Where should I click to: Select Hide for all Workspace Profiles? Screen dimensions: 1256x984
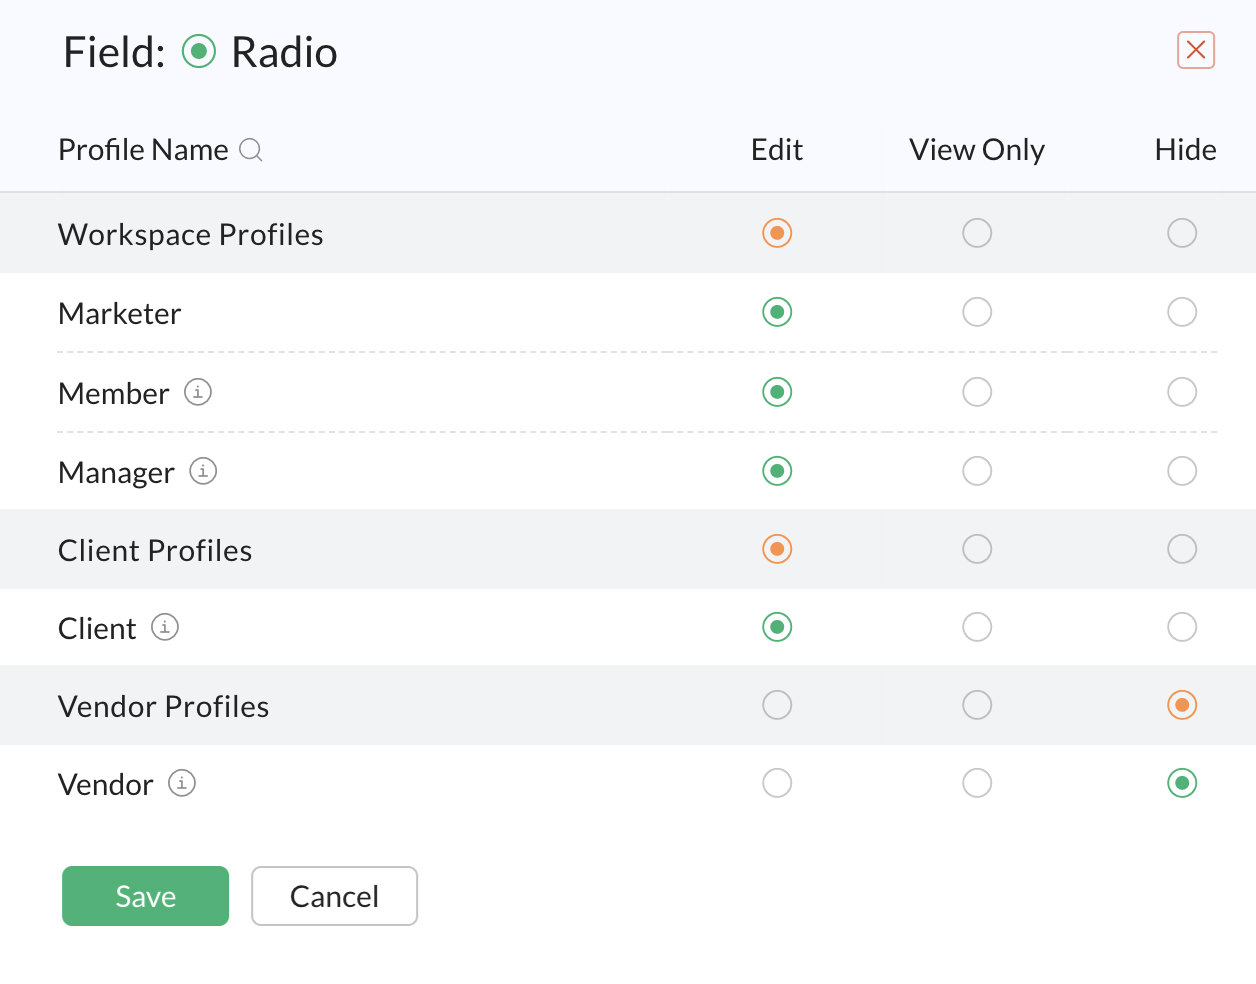click(1182, 233)
